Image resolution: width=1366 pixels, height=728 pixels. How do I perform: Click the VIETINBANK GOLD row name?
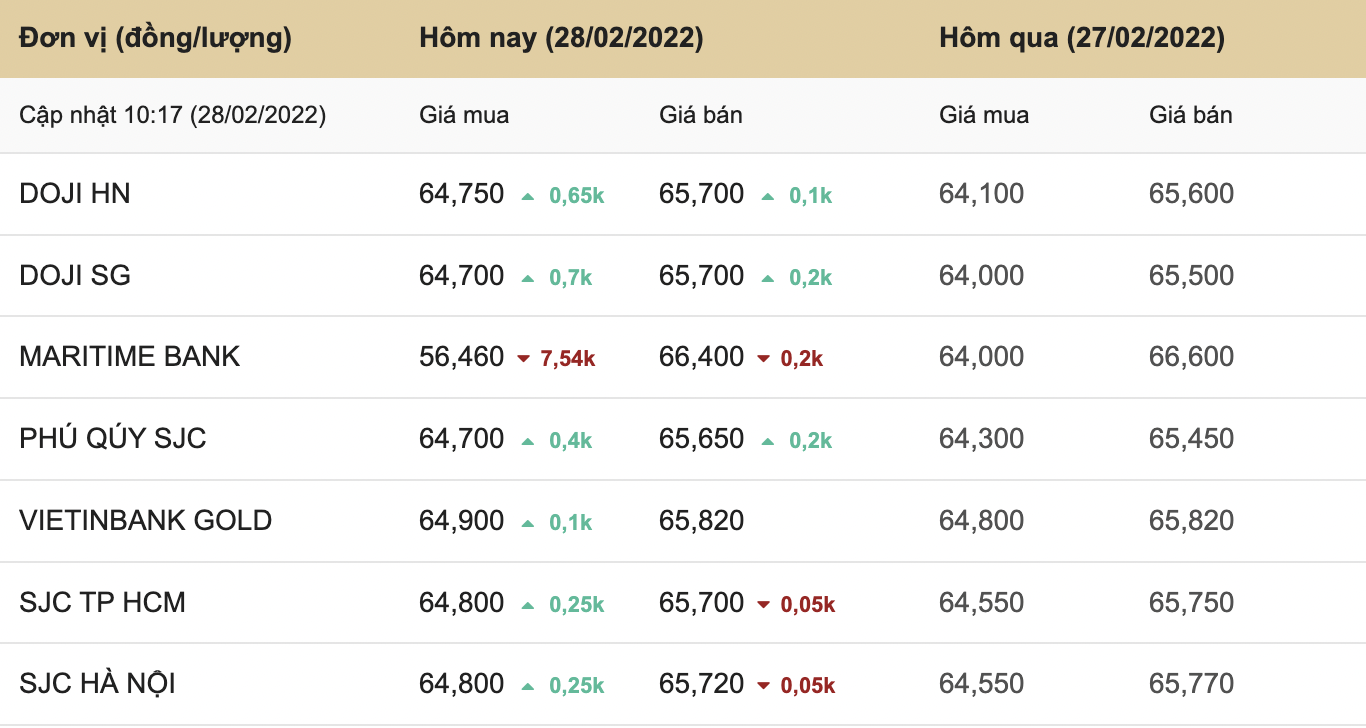coord(146,520)
